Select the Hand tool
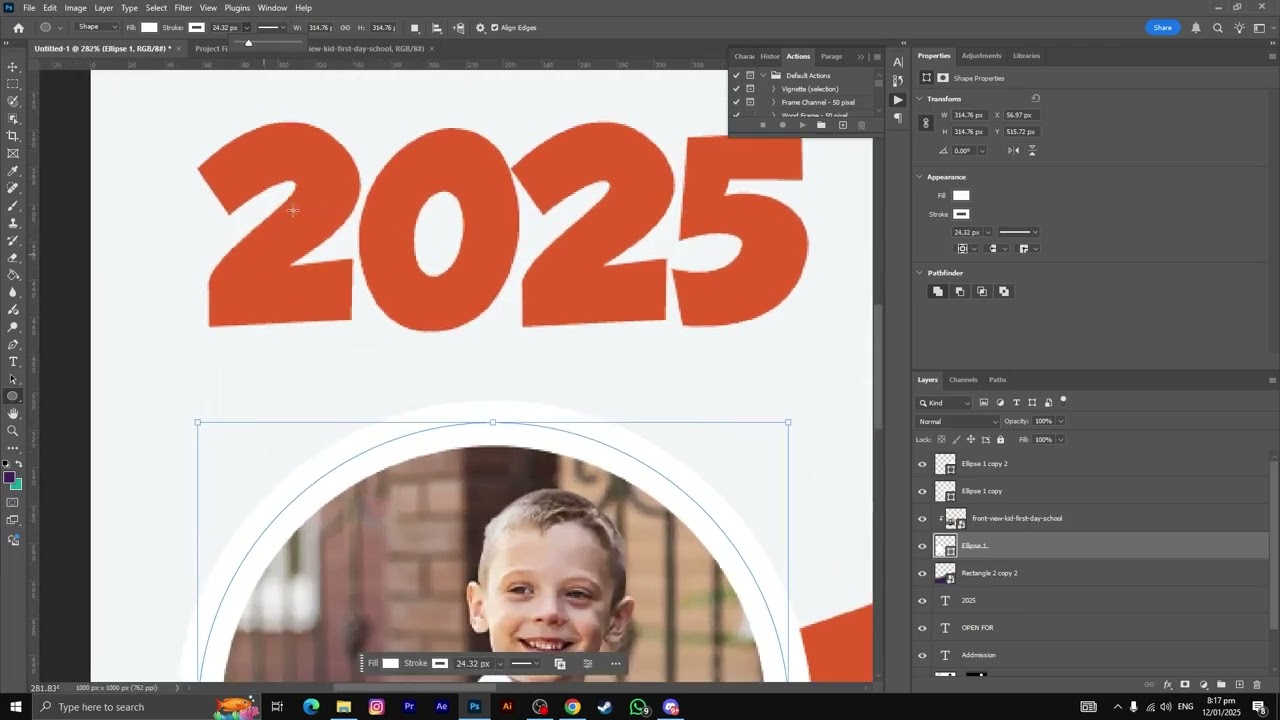The height and width of the screenshot is (720, 1280). click(x=13, y=413)
